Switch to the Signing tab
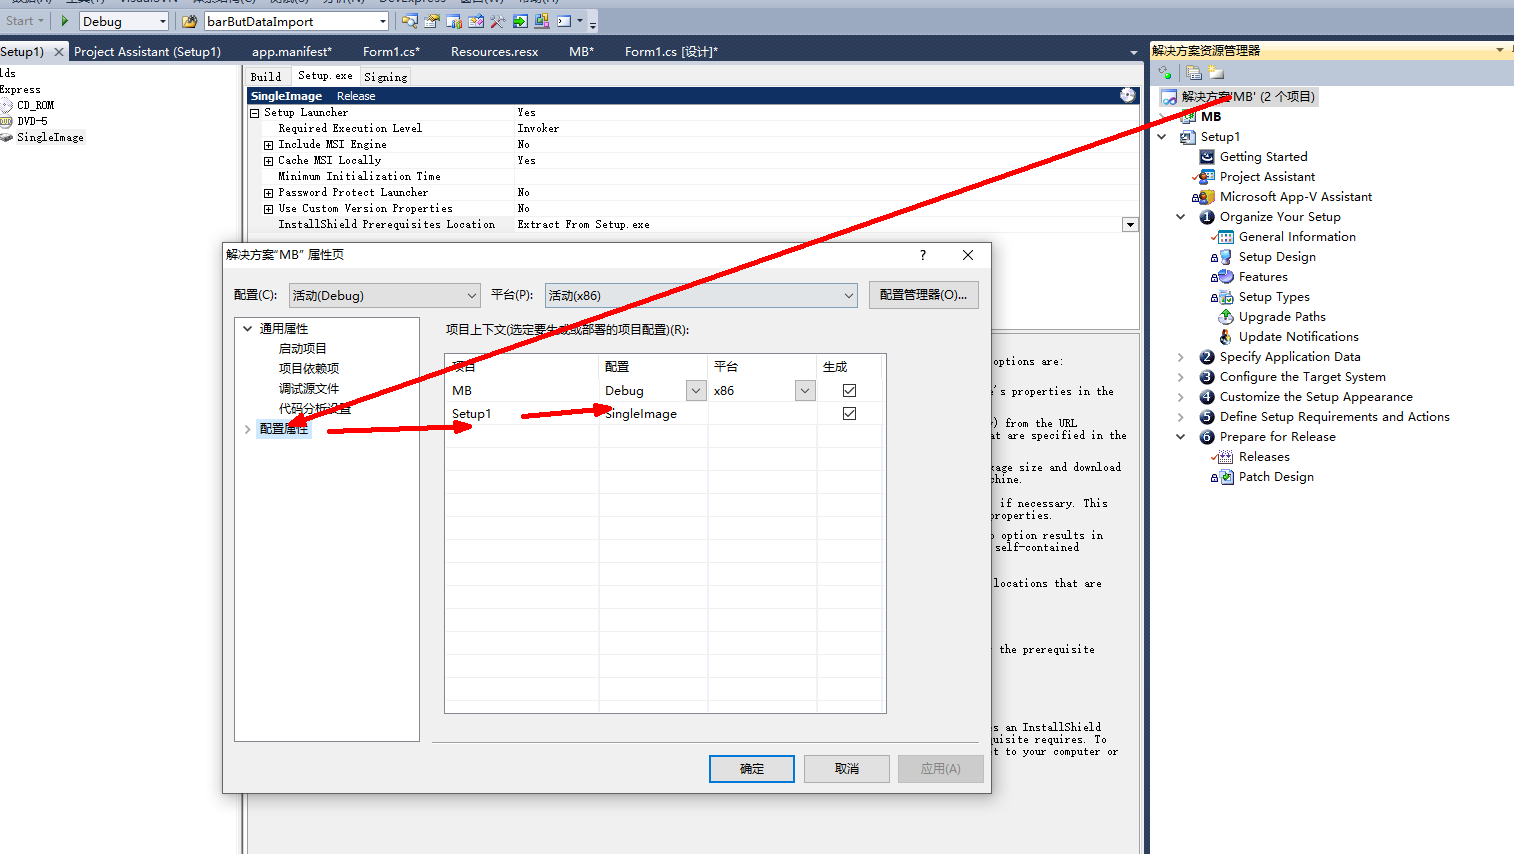Screen dimensions: 1514x854 pyautogui.click(x=385, y=77)
